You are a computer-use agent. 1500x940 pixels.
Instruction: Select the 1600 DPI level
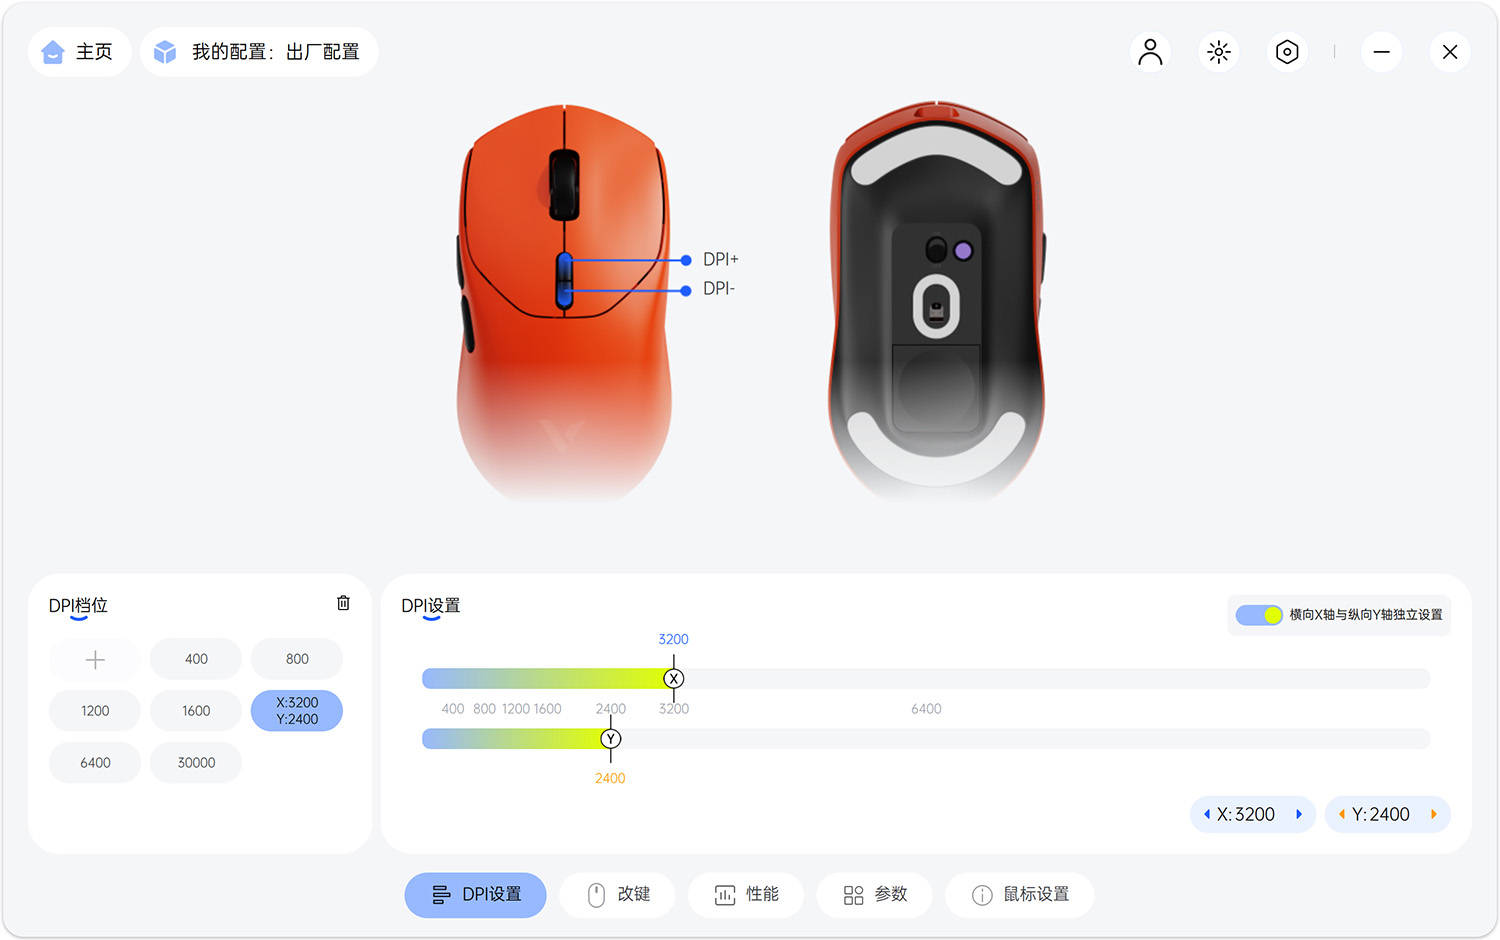(196, 711)
